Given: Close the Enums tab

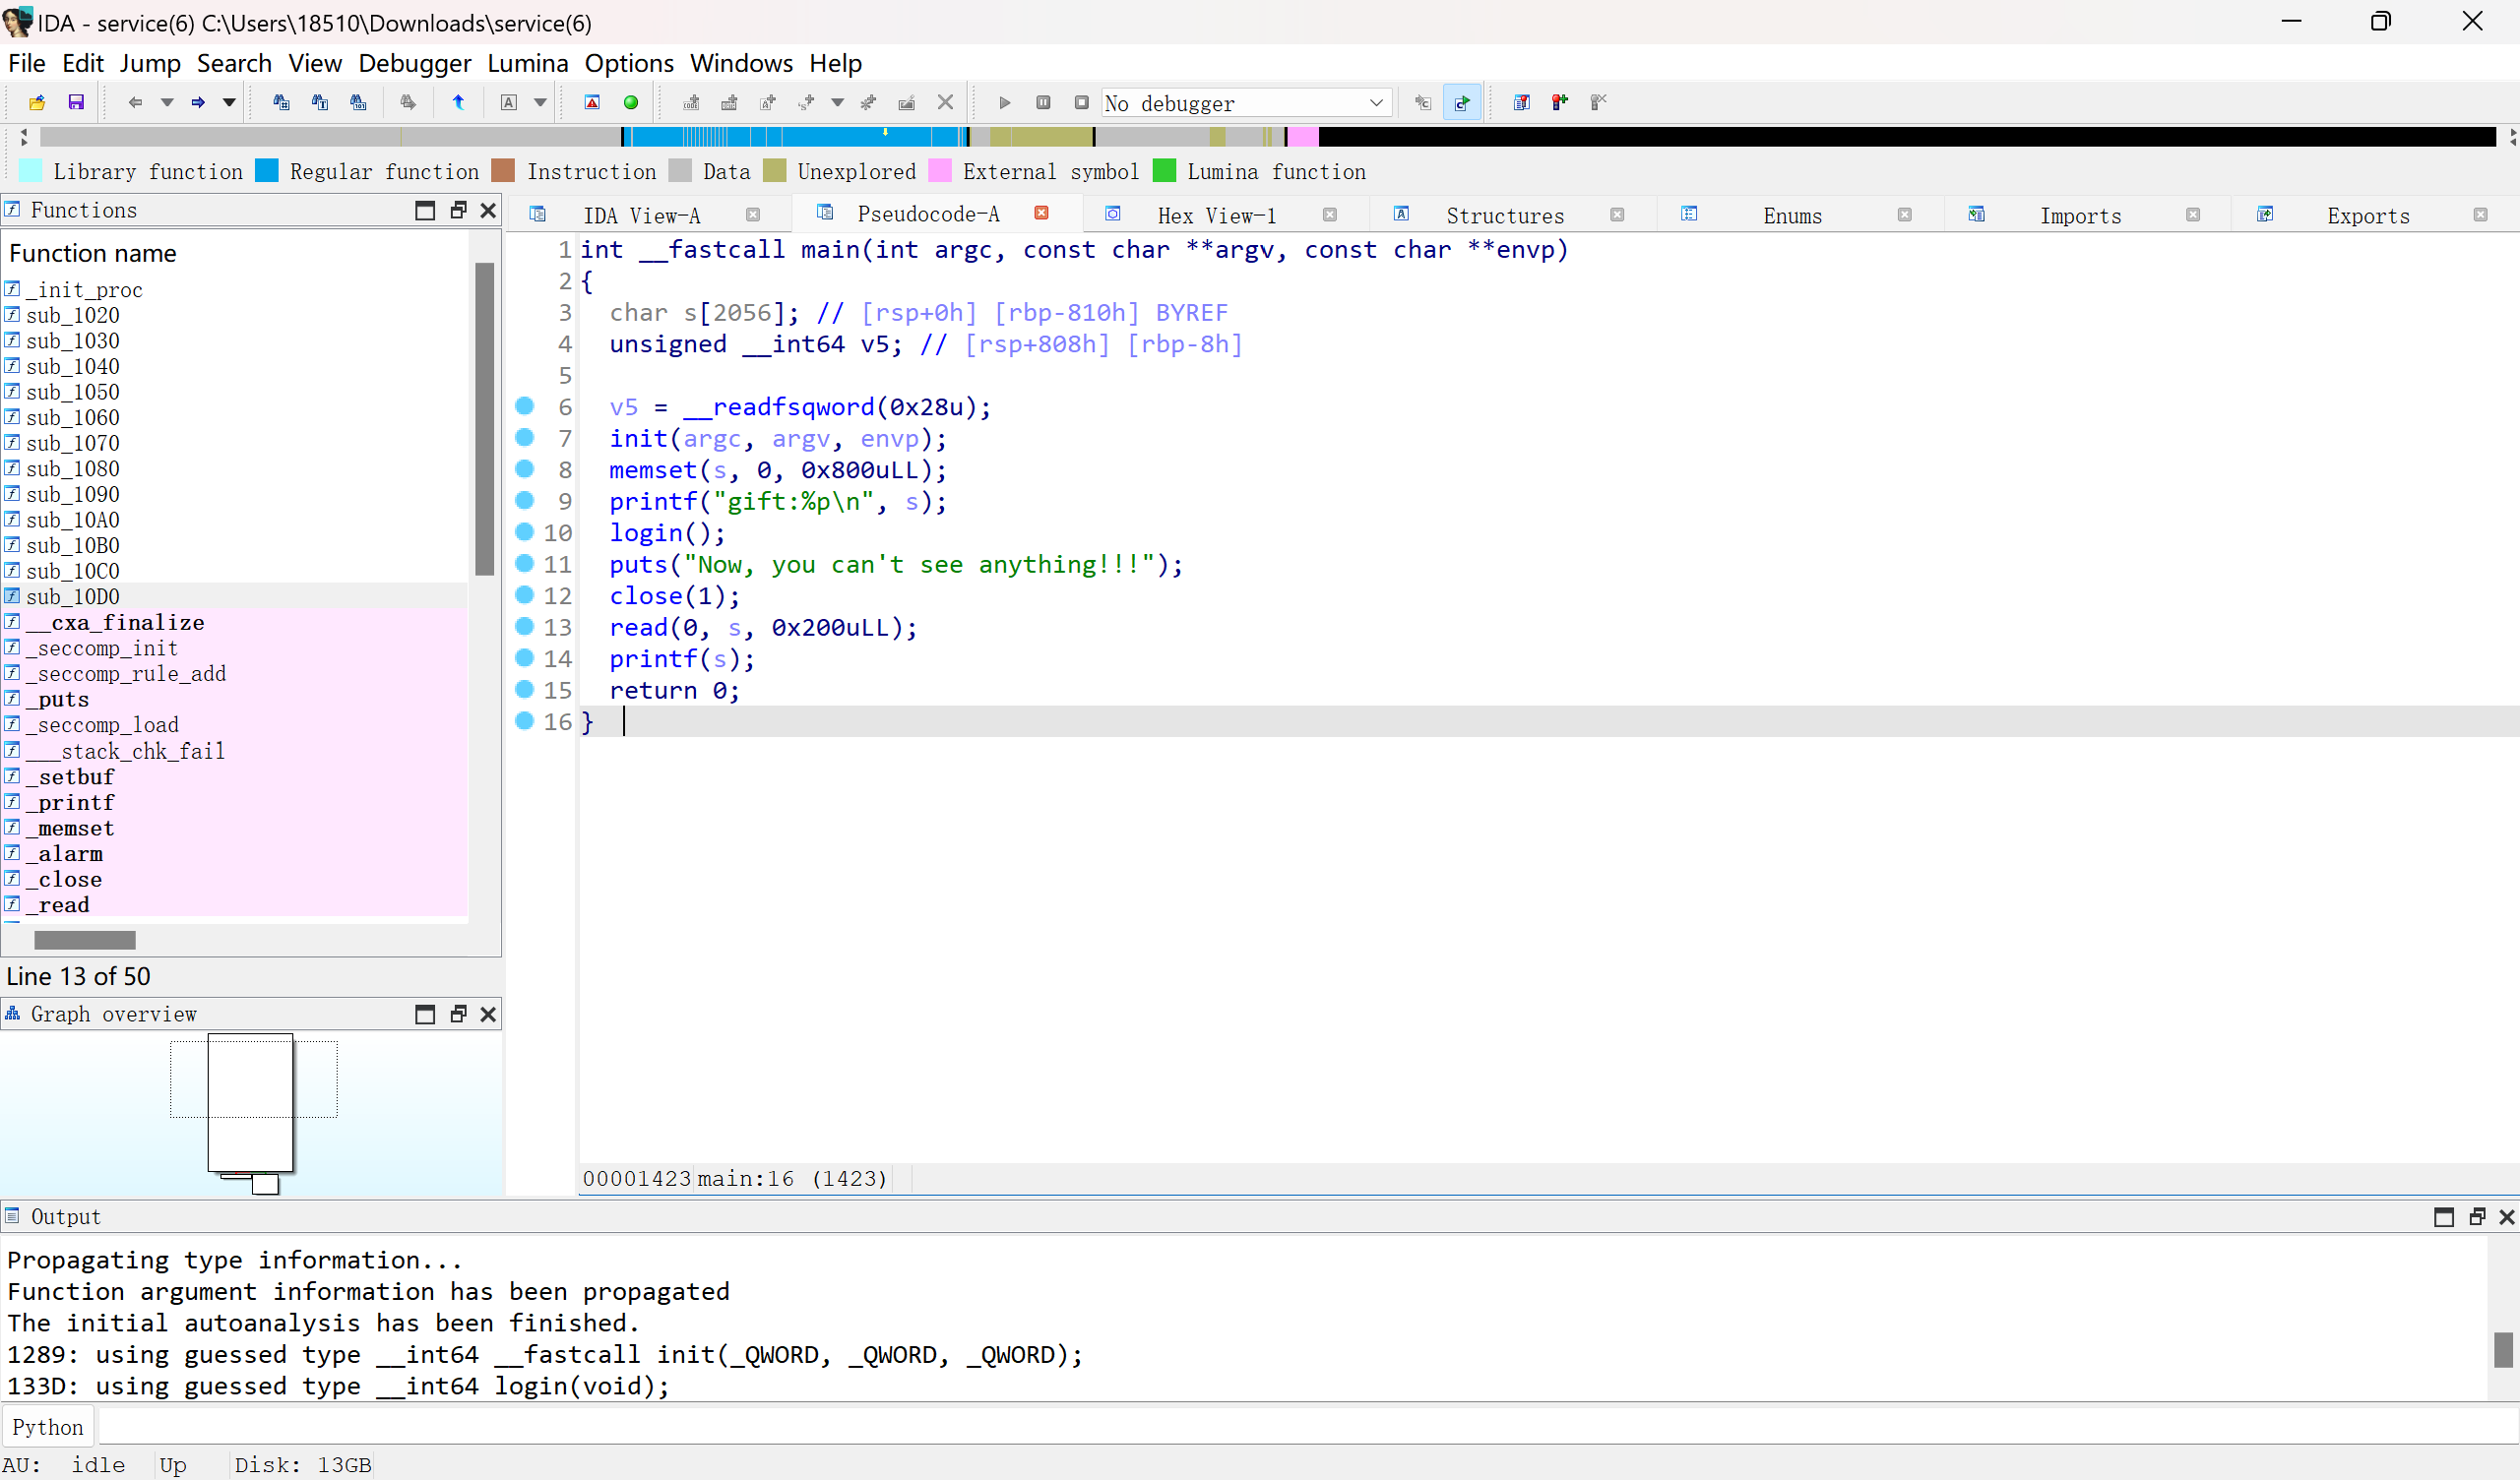Looking at the screenshot, I should [x=1904, y=215].
